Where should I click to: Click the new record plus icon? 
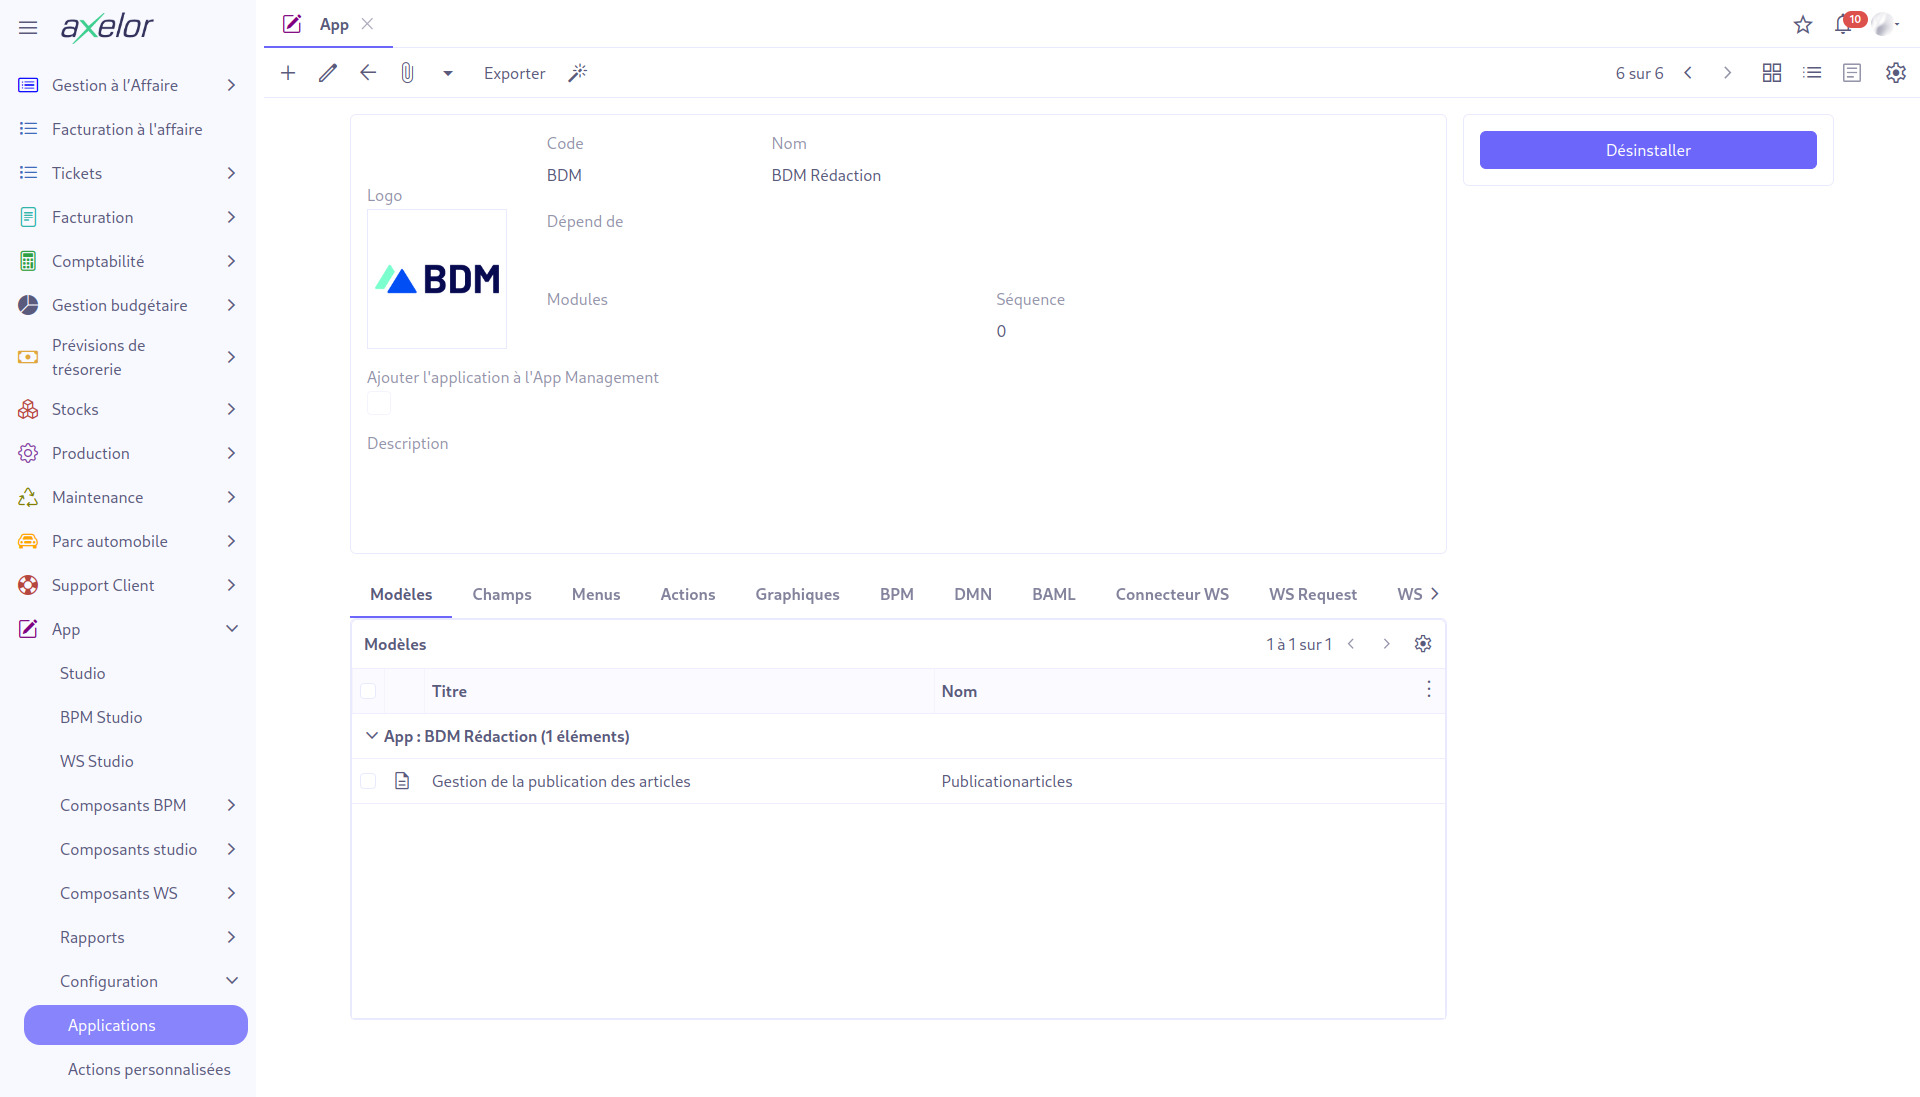[x=288, y=73]
